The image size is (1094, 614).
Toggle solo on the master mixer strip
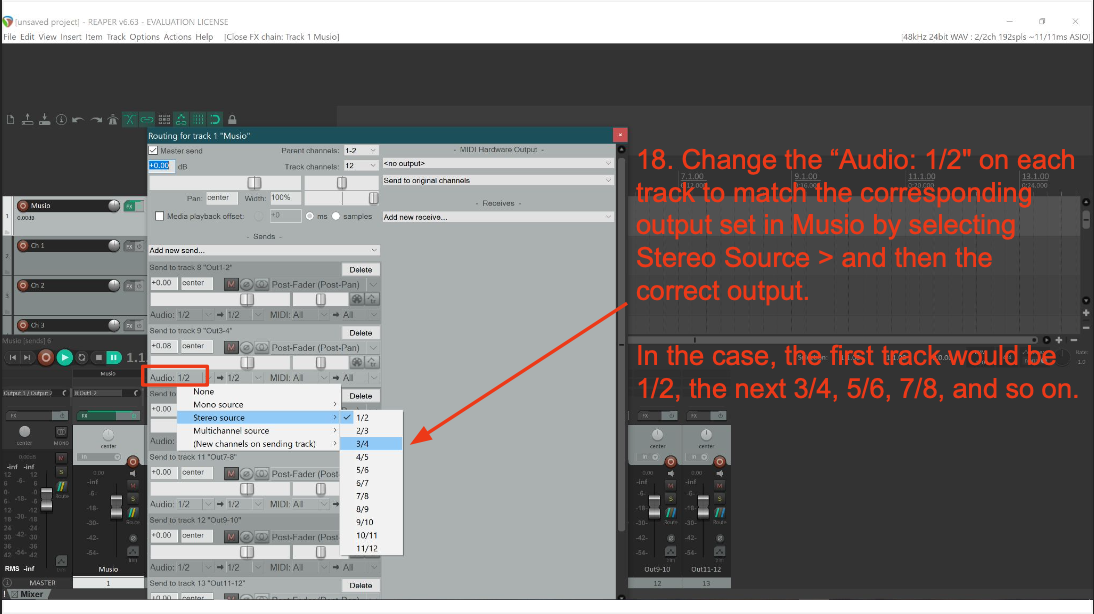61,472
